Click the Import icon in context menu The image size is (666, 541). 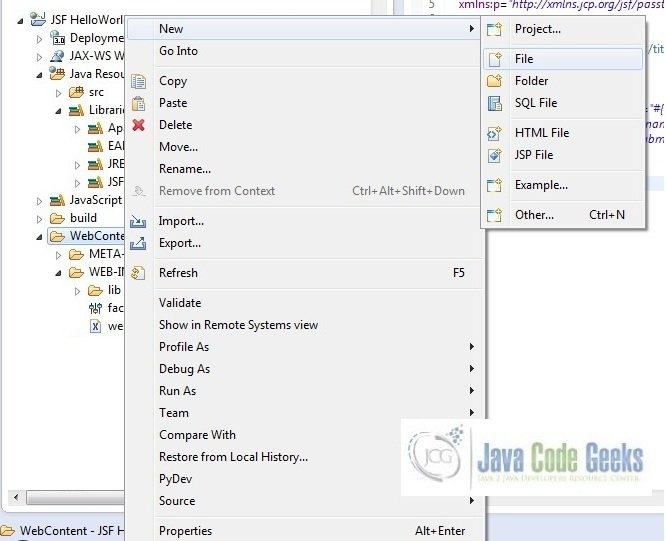138,221
